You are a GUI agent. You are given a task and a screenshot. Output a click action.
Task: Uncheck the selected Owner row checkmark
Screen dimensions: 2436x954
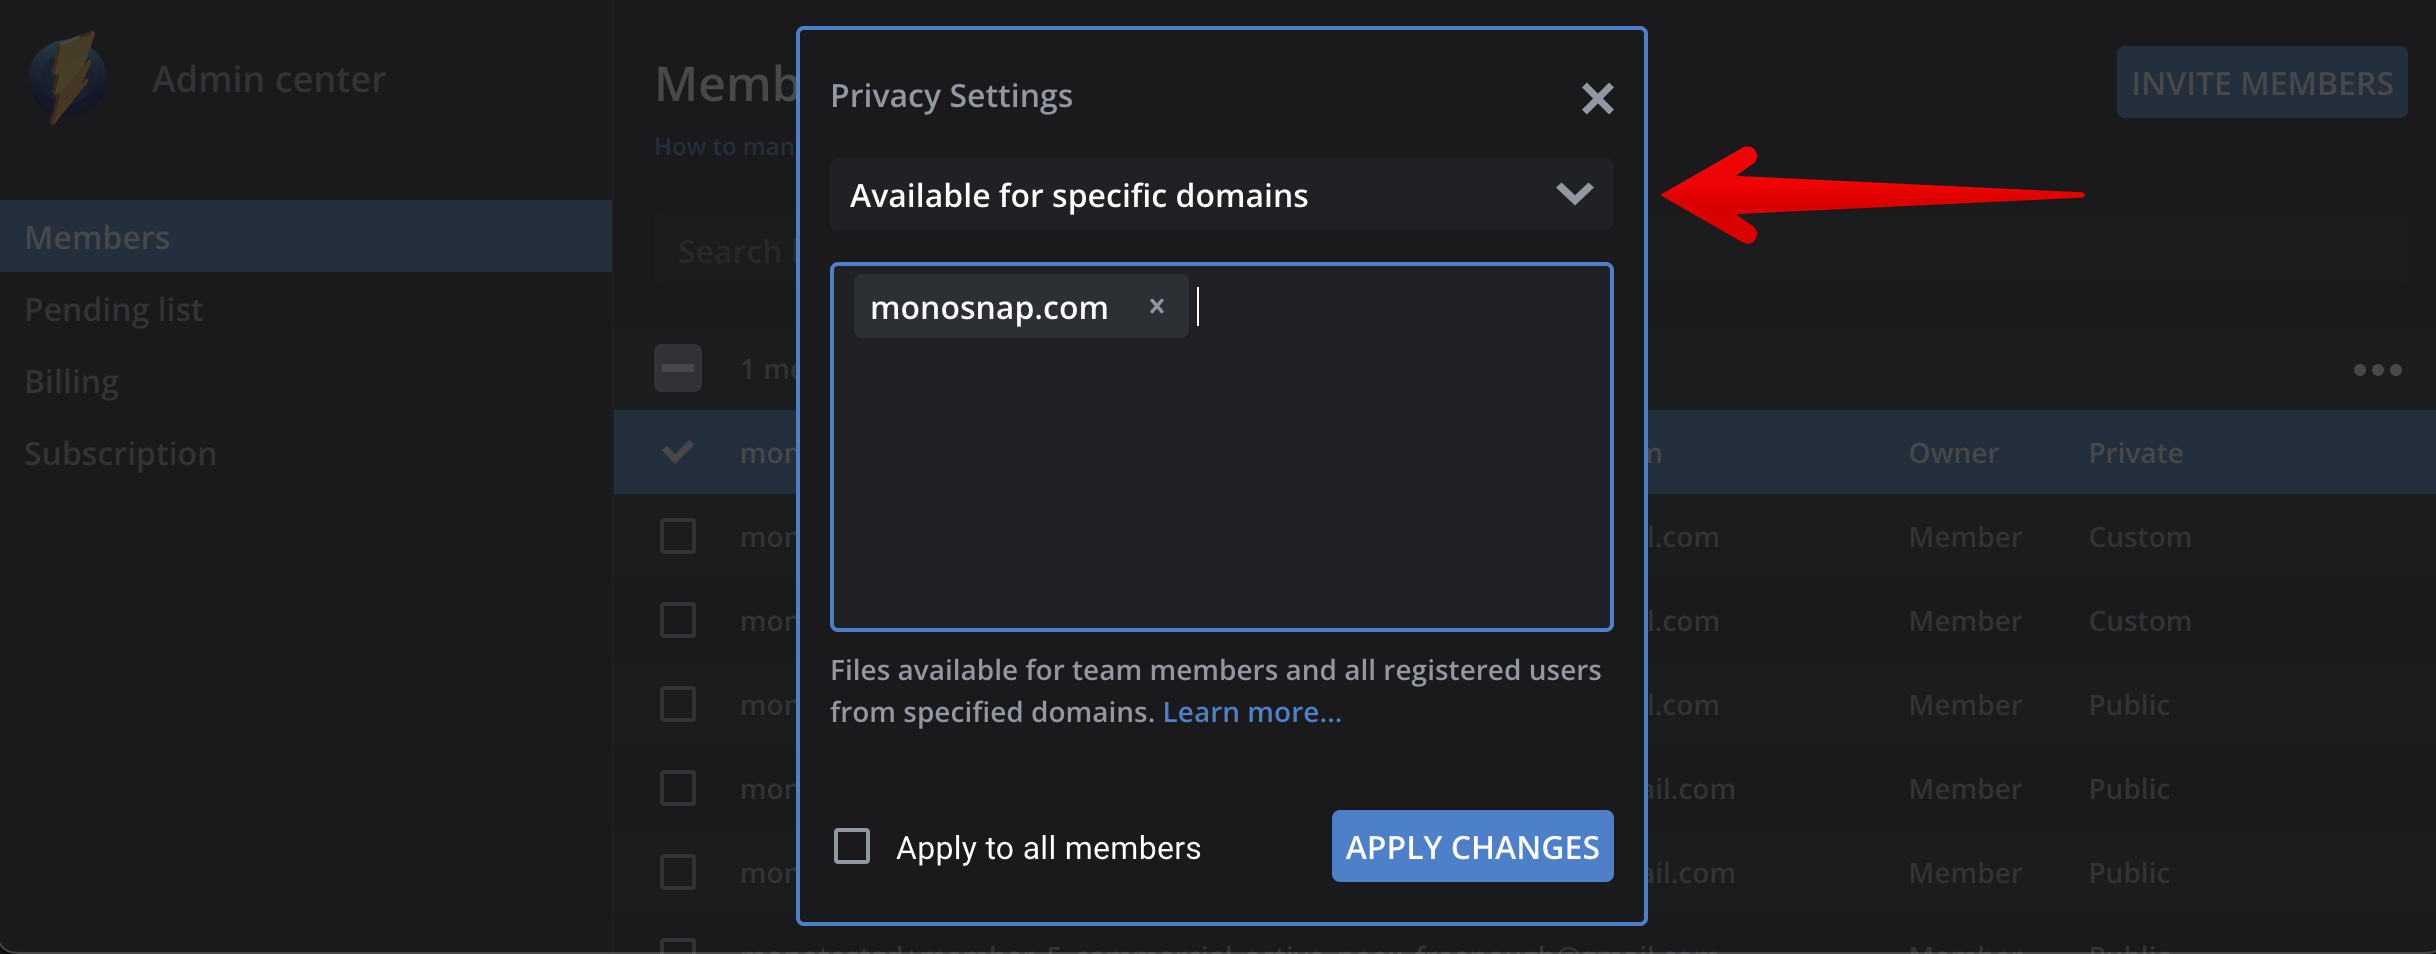coord(678,453)
